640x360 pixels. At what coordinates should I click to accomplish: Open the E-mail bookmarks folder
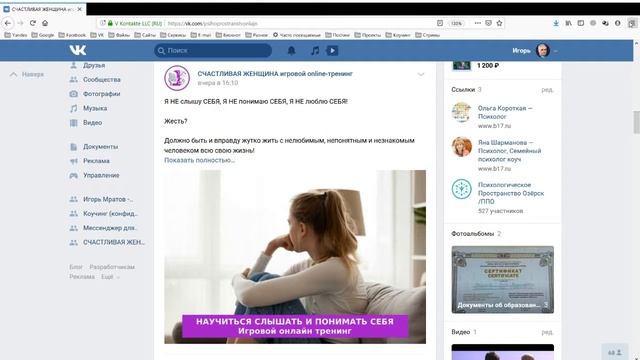point(201,35)
